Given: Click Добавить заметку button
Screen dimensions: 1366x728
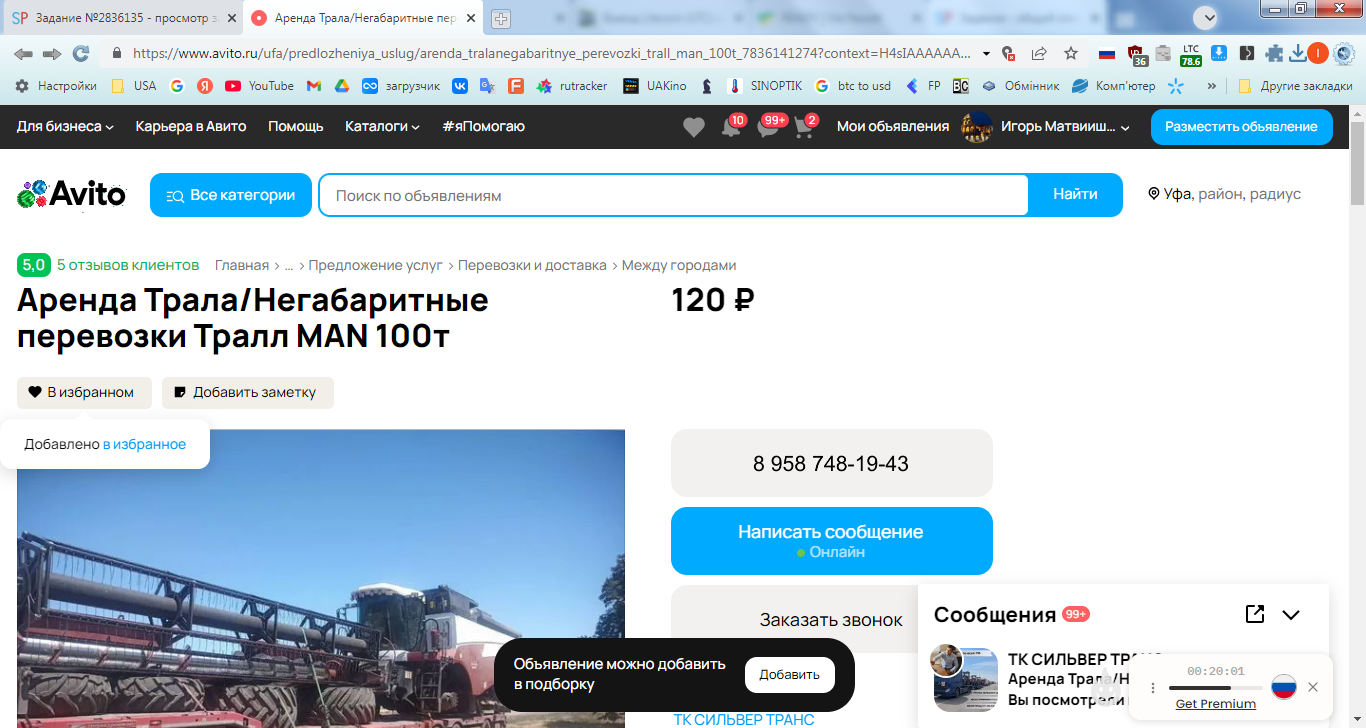Looking at the screenshot, I should click(x=248, y=393).
